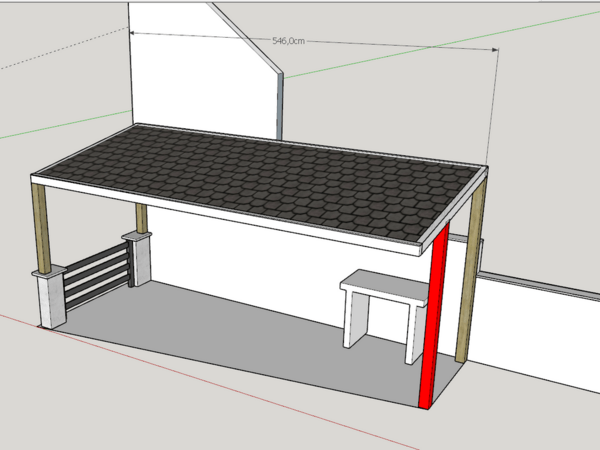
Task: Select the white bench under the roof
Action: pyautogui.click(x=384, y=316)
